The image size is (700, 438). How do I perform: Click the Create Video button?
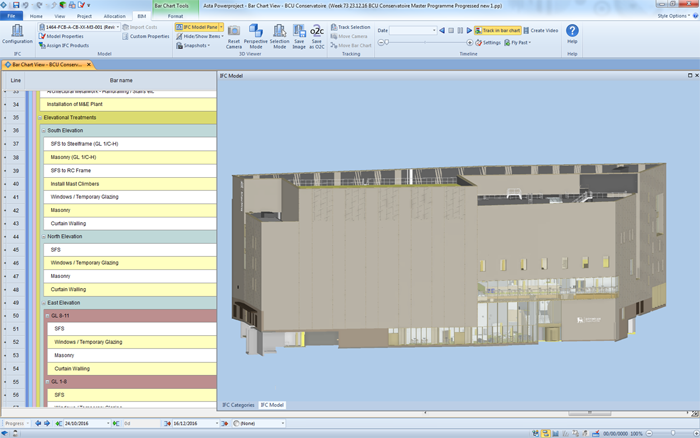click(541, 31)
